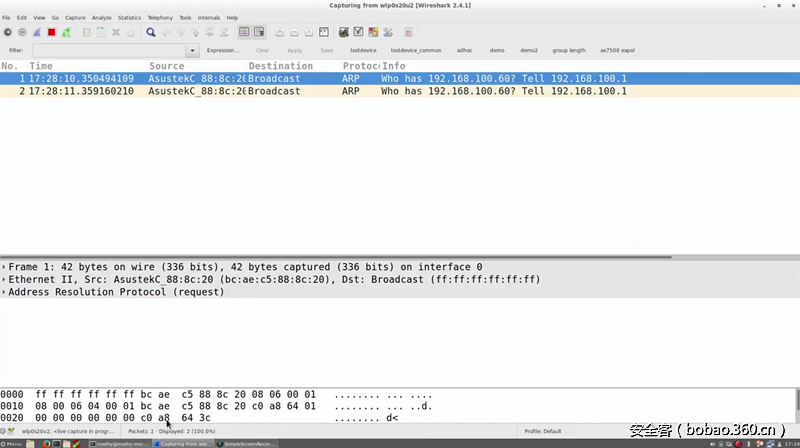The image size is (800, 448).
Task: Click the go to packet number icon
Action: coord(195,32)
